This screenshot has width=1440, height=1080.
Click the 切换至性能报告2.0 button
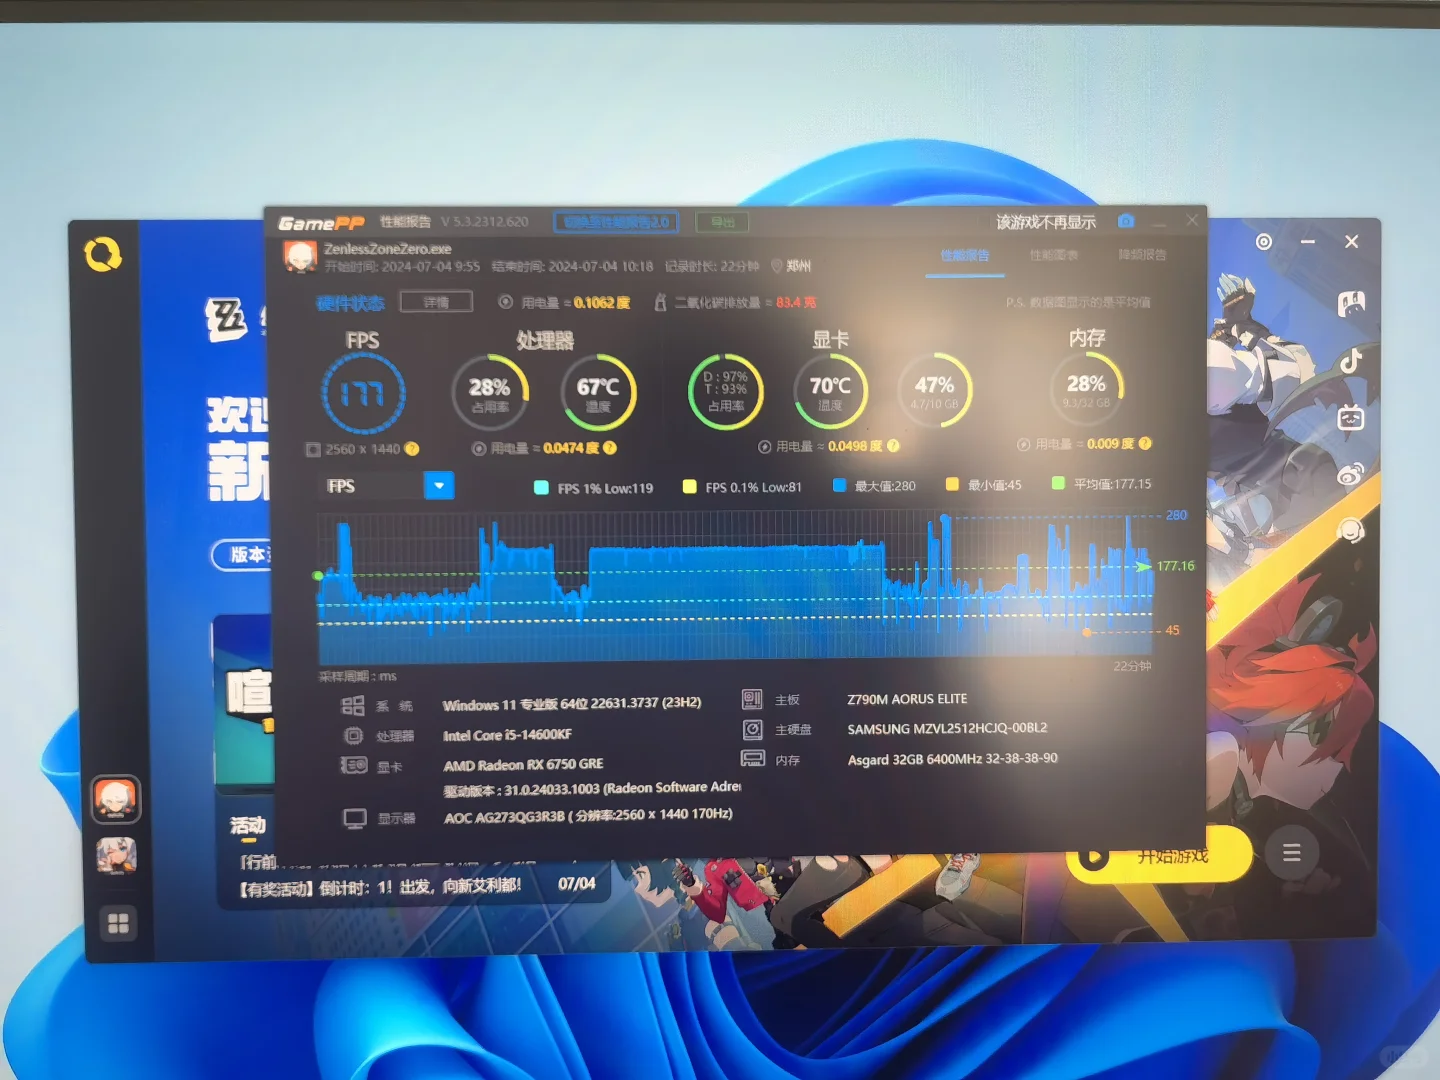click(616, 222)
